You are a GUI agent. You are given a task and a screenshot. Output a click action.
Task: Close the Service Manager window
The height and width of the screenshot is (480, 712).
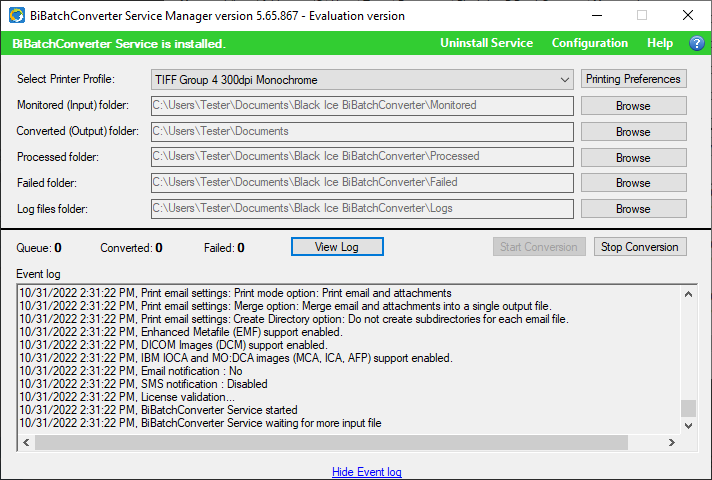[x=688, y=15]
